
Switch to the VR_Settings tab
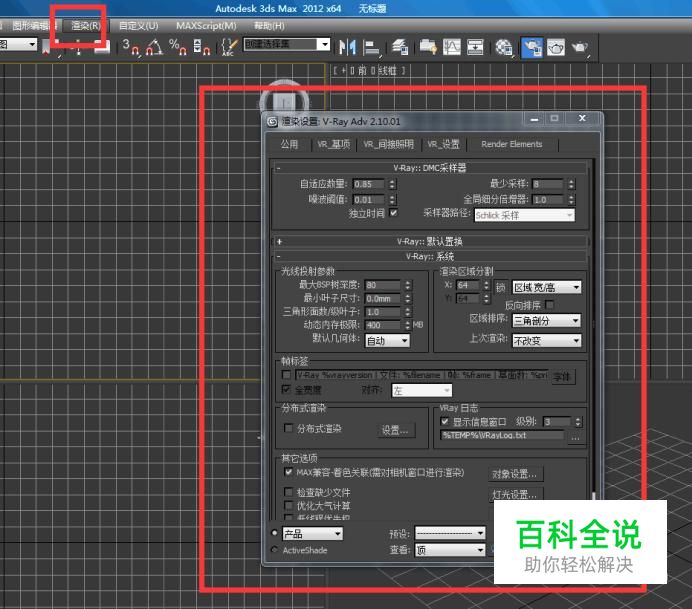coord(443,144)
